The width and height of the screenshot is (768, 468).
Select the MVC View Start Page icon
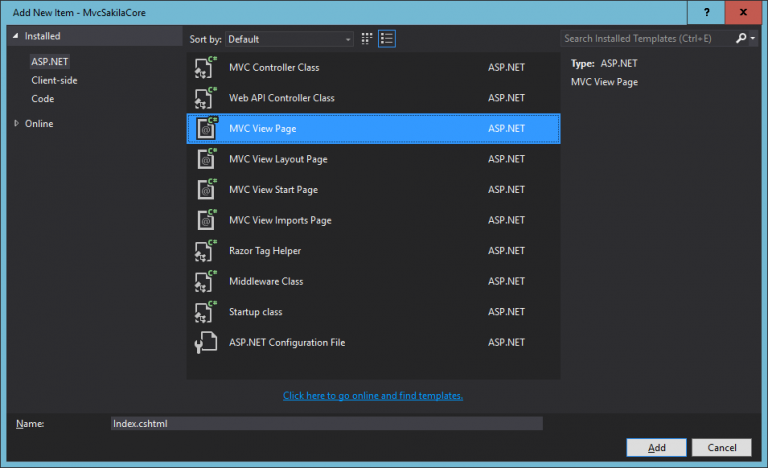pos(205,190)
